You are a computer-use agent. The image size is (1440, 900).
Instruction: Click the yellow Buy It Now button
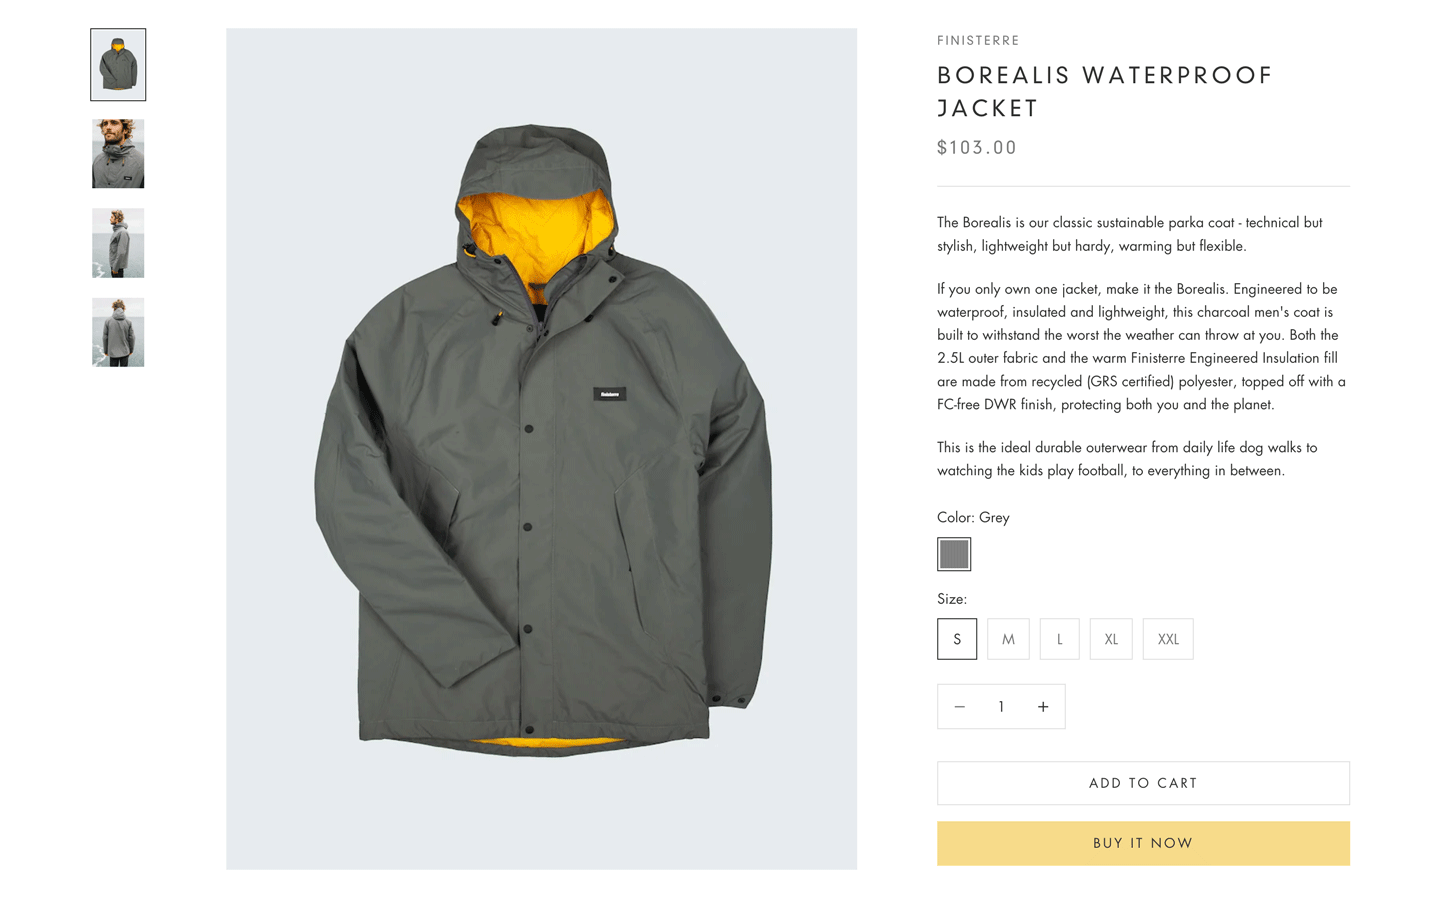[x=1143, y=843]
